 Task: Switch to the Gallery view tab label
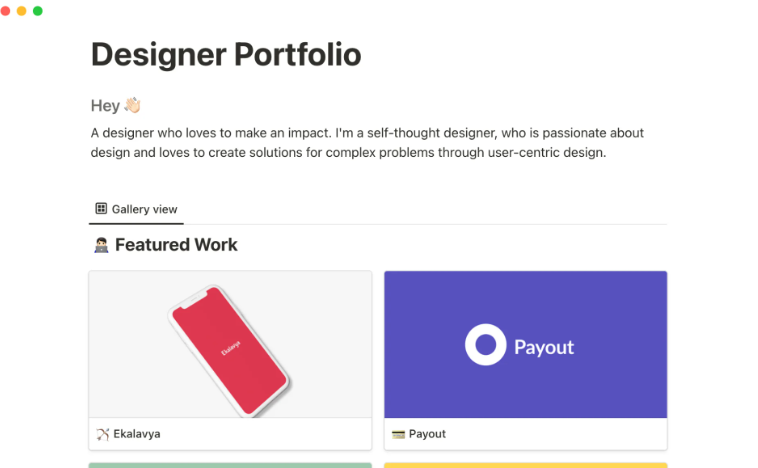144,209
